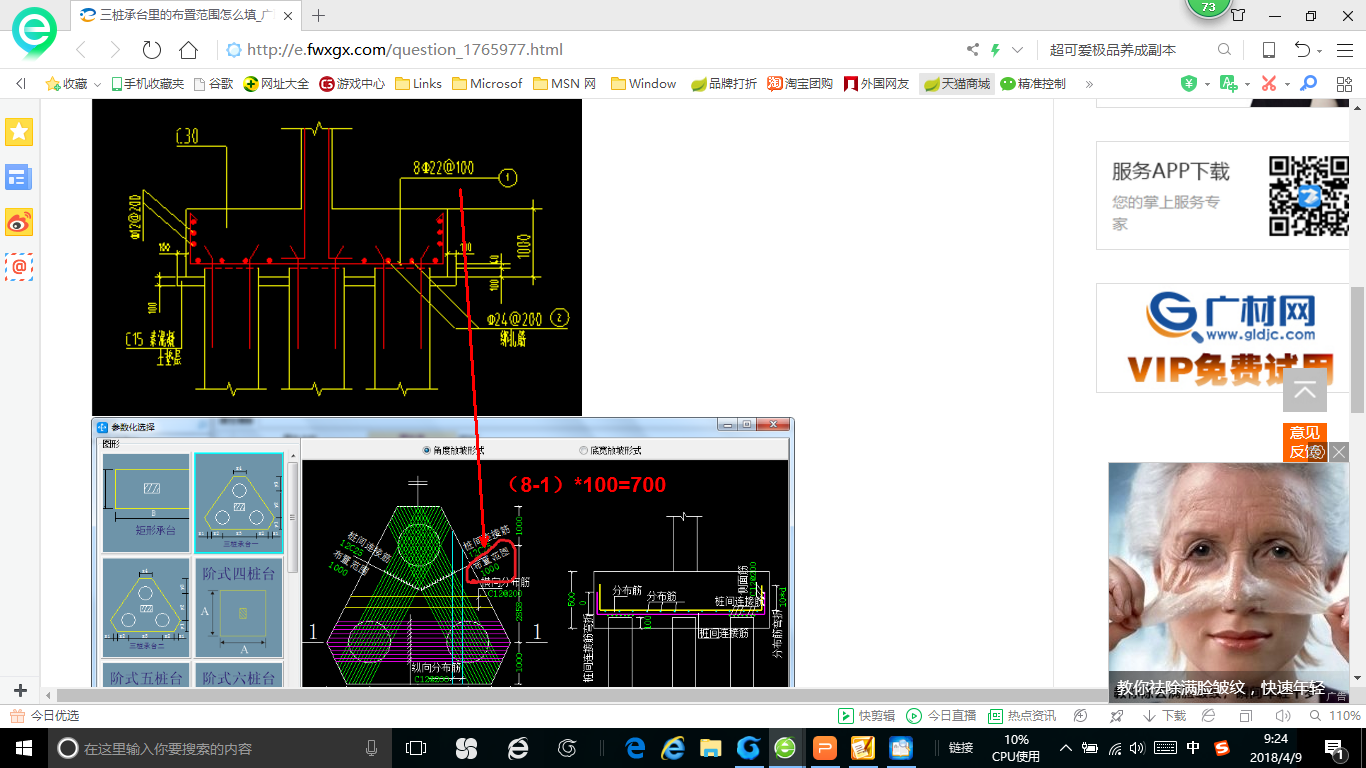
Task: Open the 品牌打折 bookmark
Action: tap(724, 84)
